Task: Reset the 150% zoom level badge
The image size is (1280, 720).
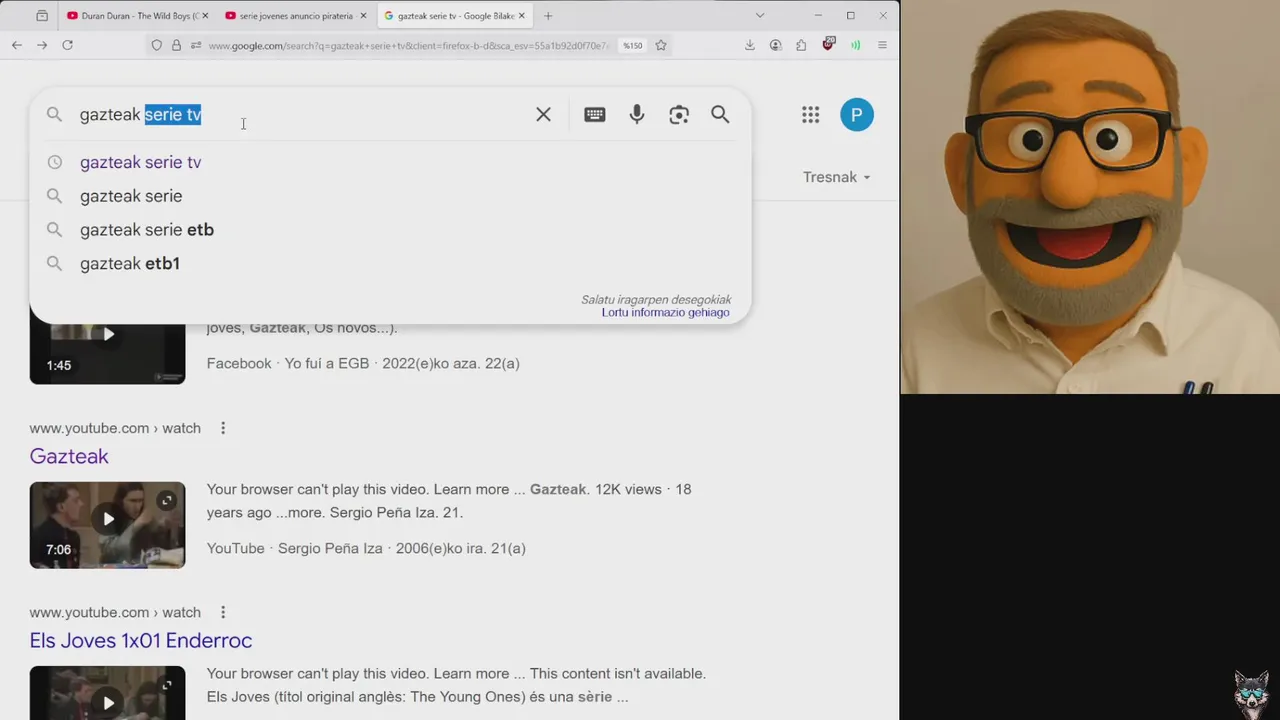Action: [x=633, y=45]
